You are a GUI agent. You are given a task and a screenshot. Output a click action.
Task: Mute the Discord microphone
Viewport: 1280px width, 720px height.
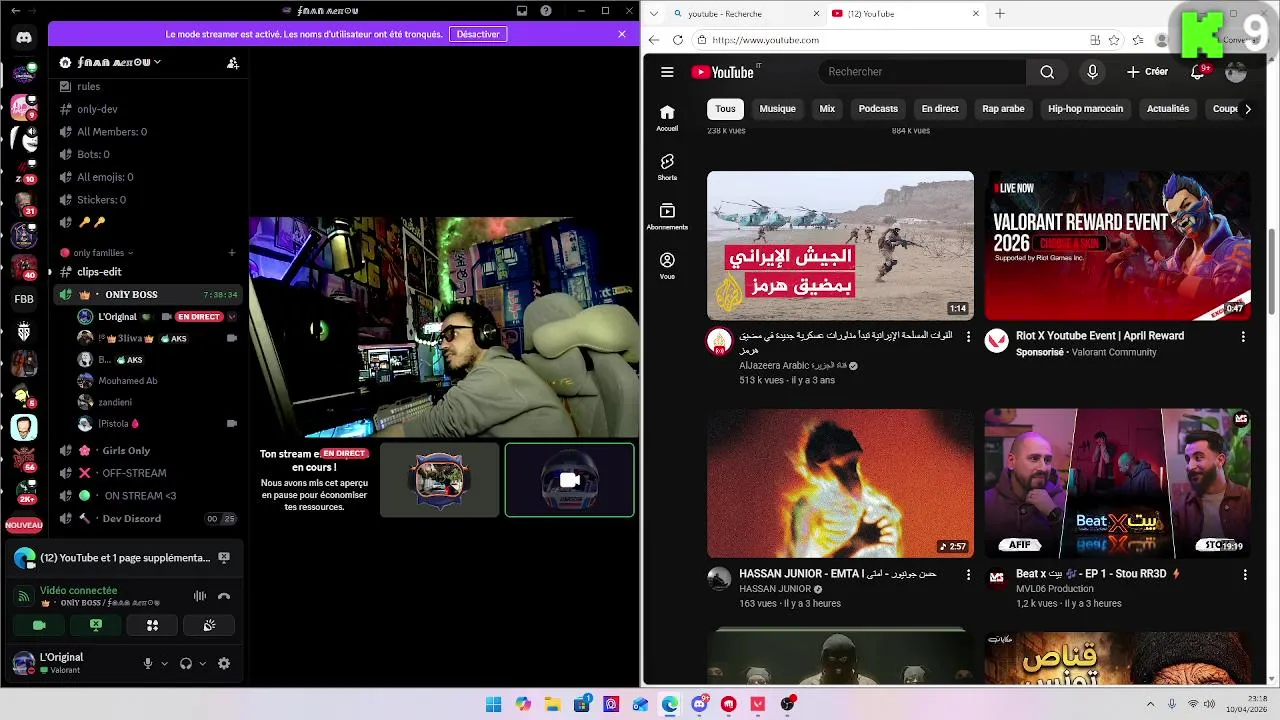[x=148, y=663]
